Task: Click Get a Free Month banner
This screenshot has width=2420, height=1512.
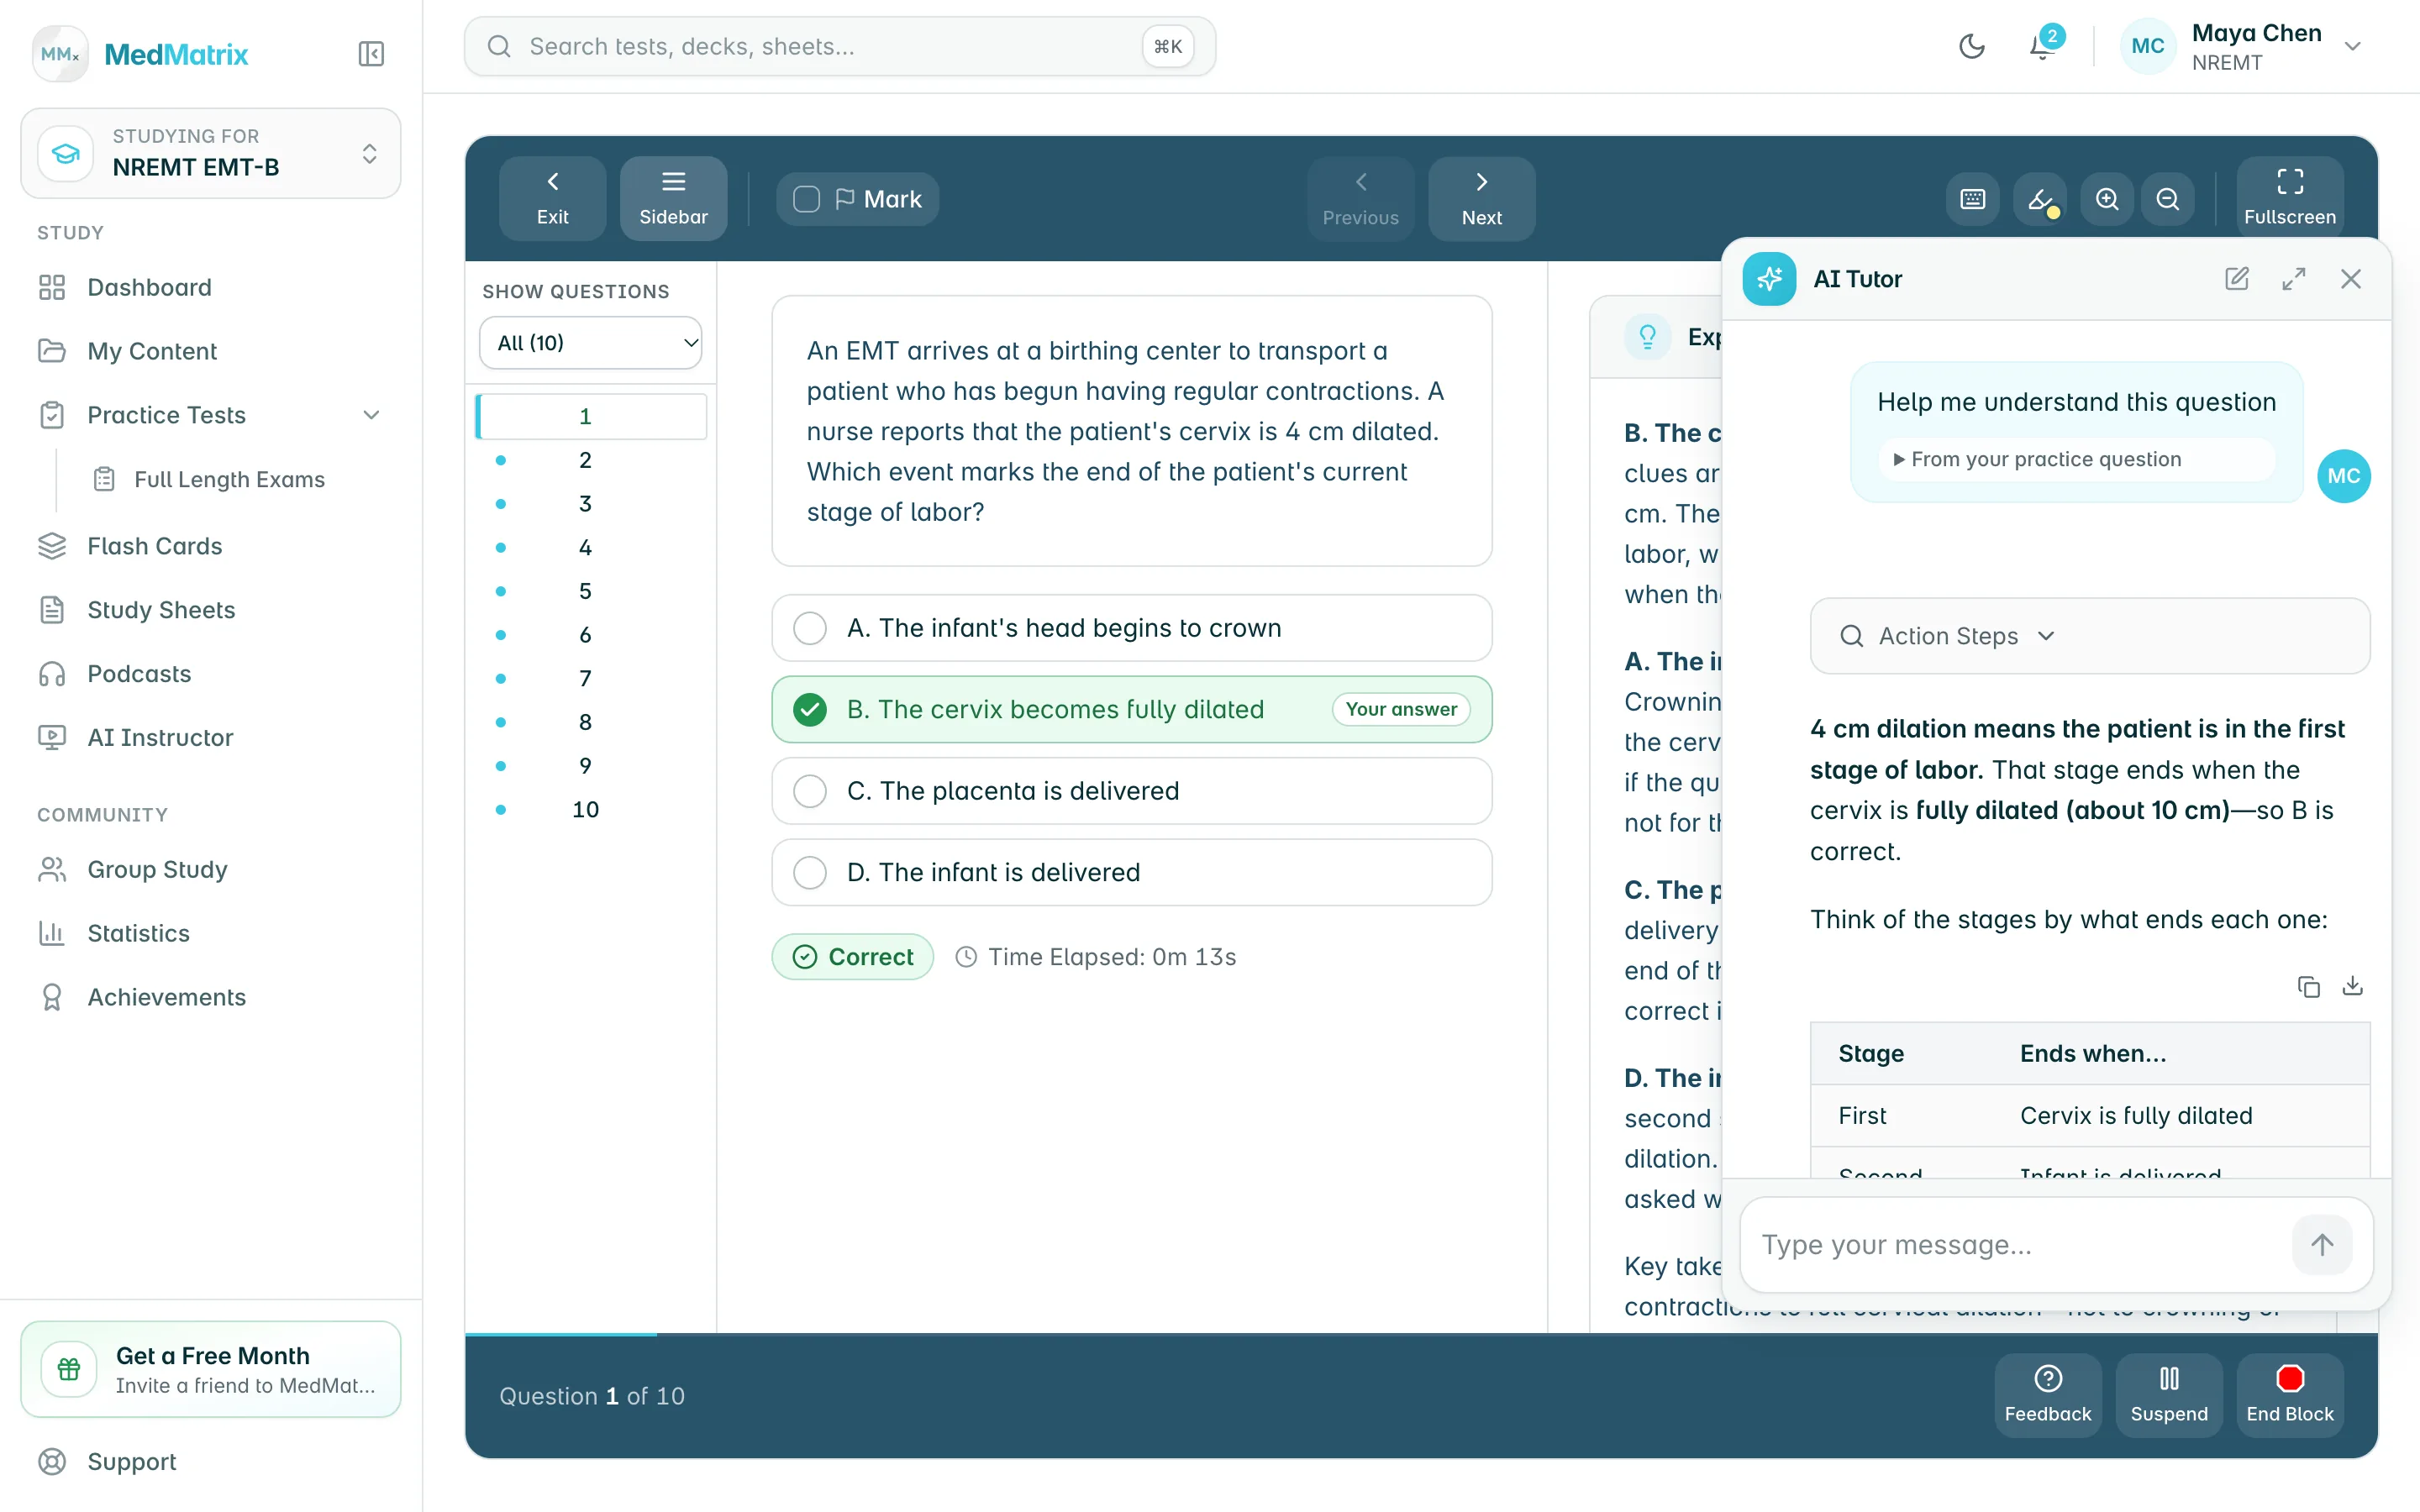Action: click(211, 1369)
